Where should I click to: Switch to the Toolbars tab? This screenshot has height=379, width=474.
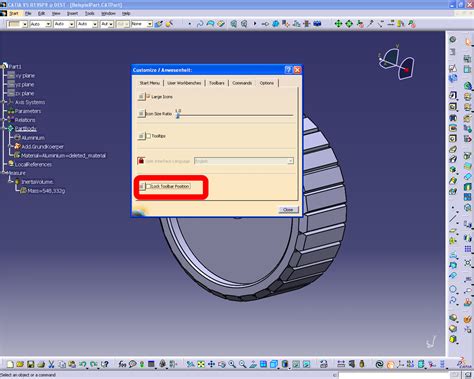[217, 83]
